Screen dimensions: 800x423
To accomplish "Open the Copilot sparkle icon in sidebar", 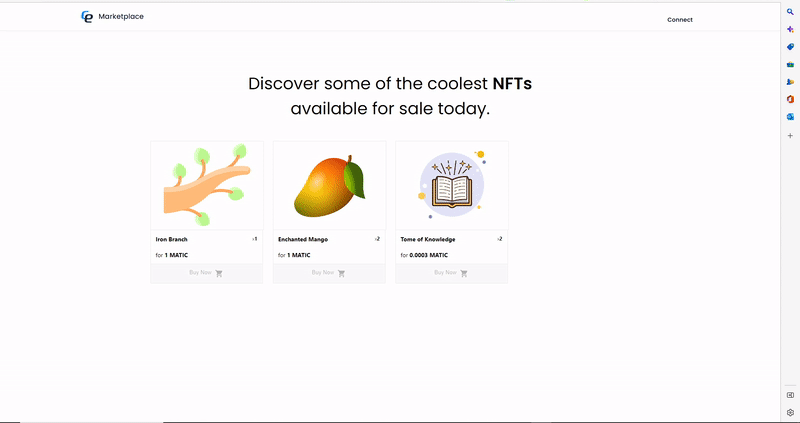I will pyautogui.click(x=790, y=29).
